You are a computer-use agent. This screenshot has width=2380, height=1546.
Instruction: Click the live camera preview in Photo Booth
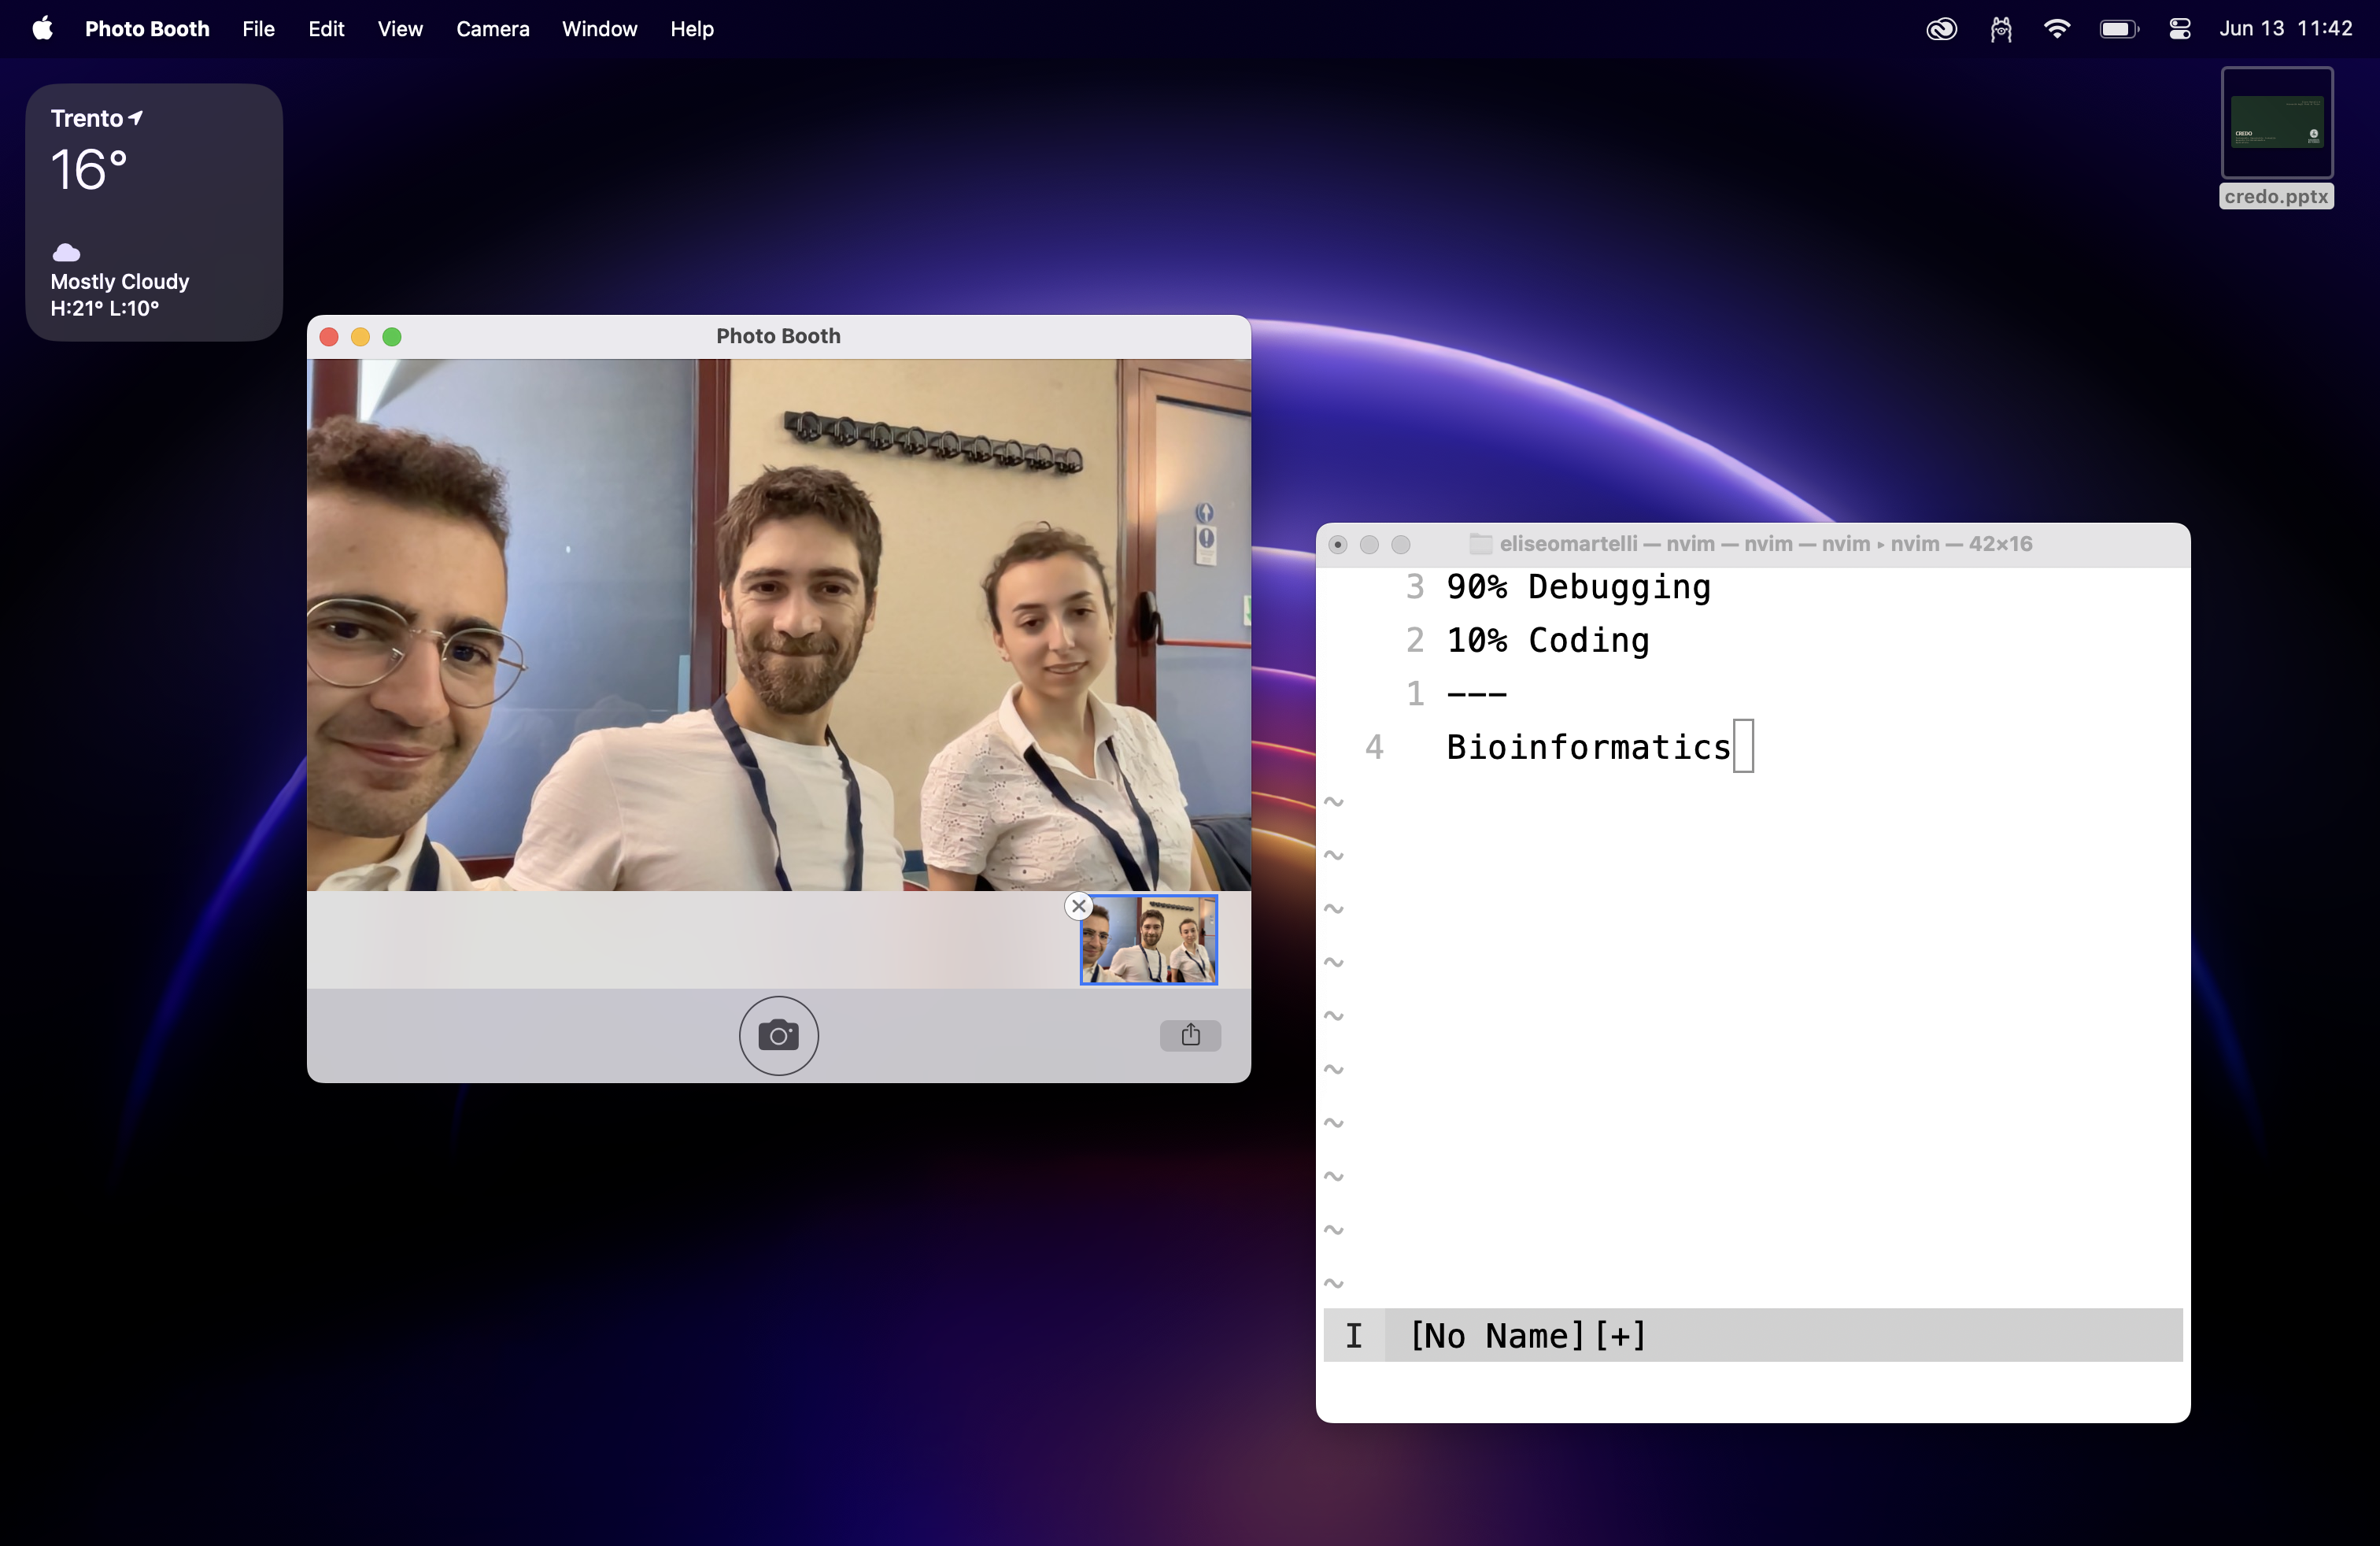click(x=779, y=625)
